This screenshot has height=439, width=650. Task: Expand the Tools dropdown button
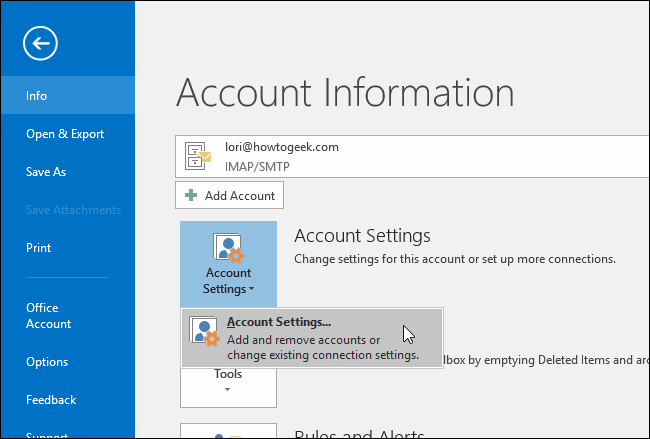point(228,387)
